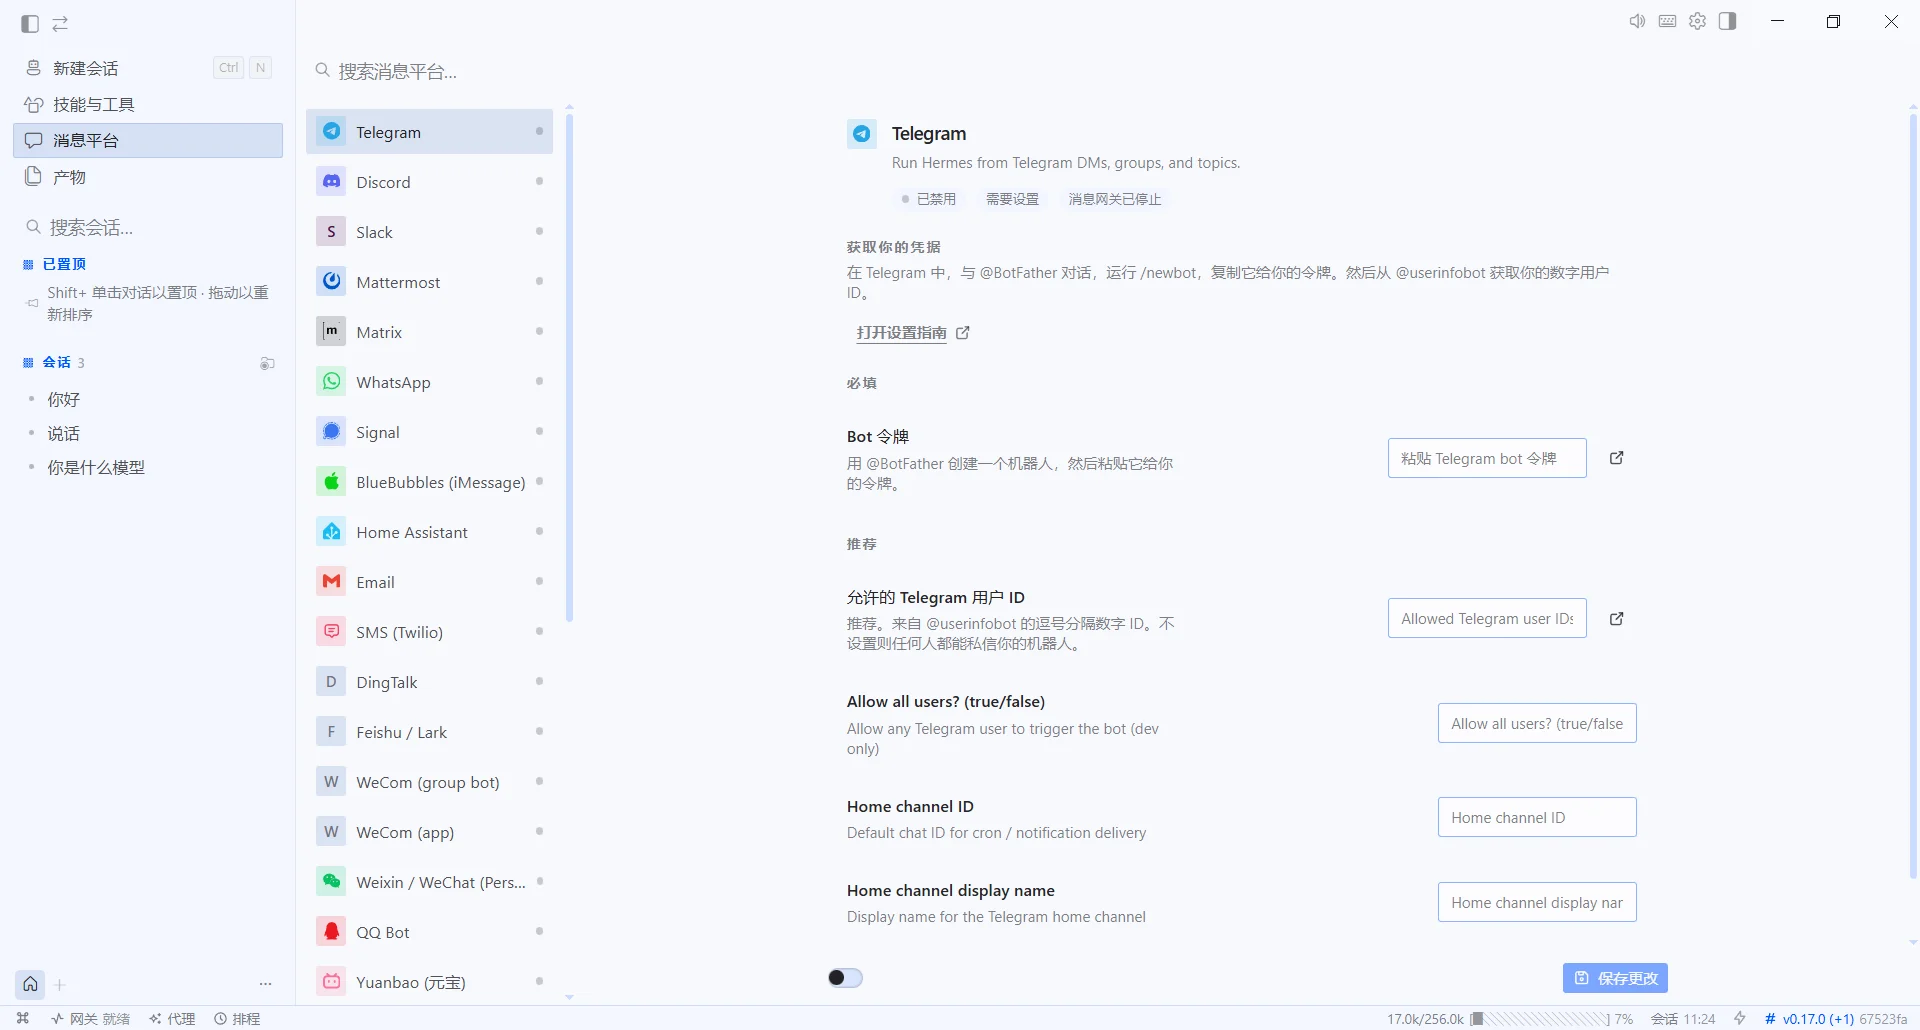
Task: Click the SMS Twilio icon
Action: coord(331,632)
